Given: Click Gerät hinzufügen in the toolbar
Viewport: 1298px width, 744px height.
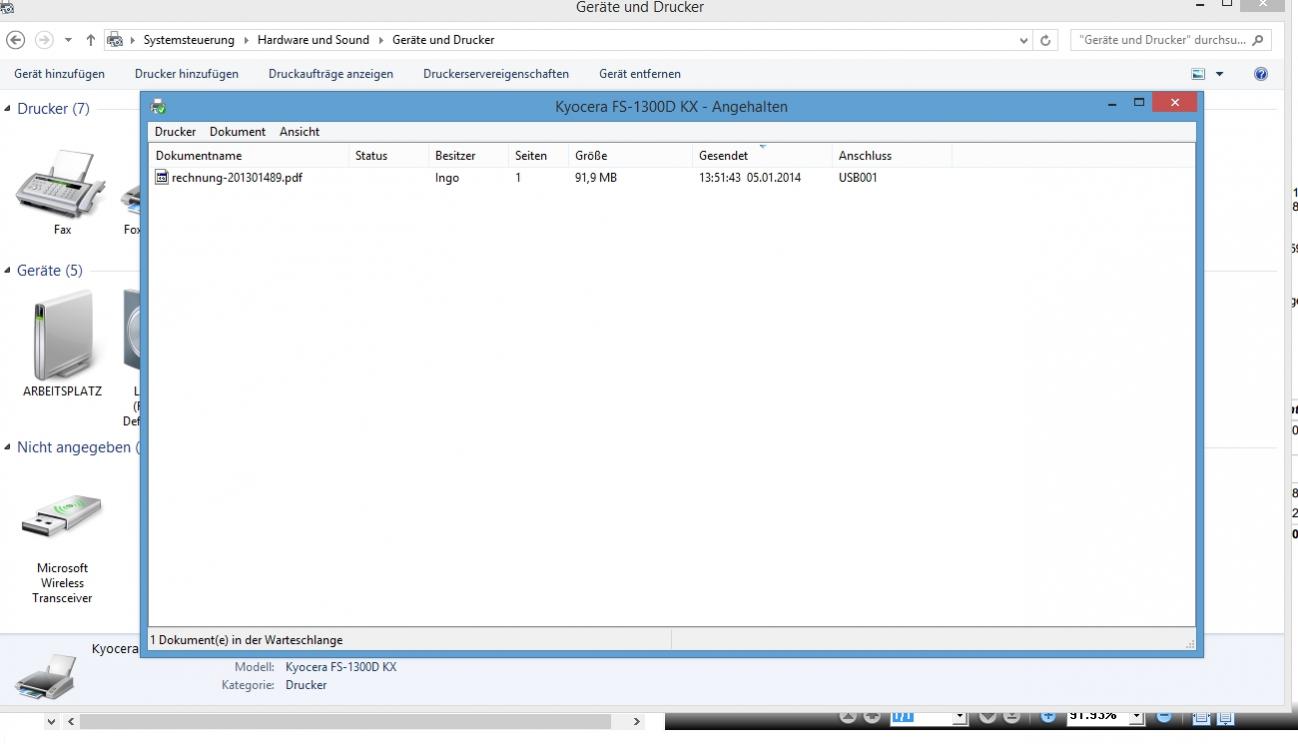Looking at the screenshot, I should (x=59, y=74).
